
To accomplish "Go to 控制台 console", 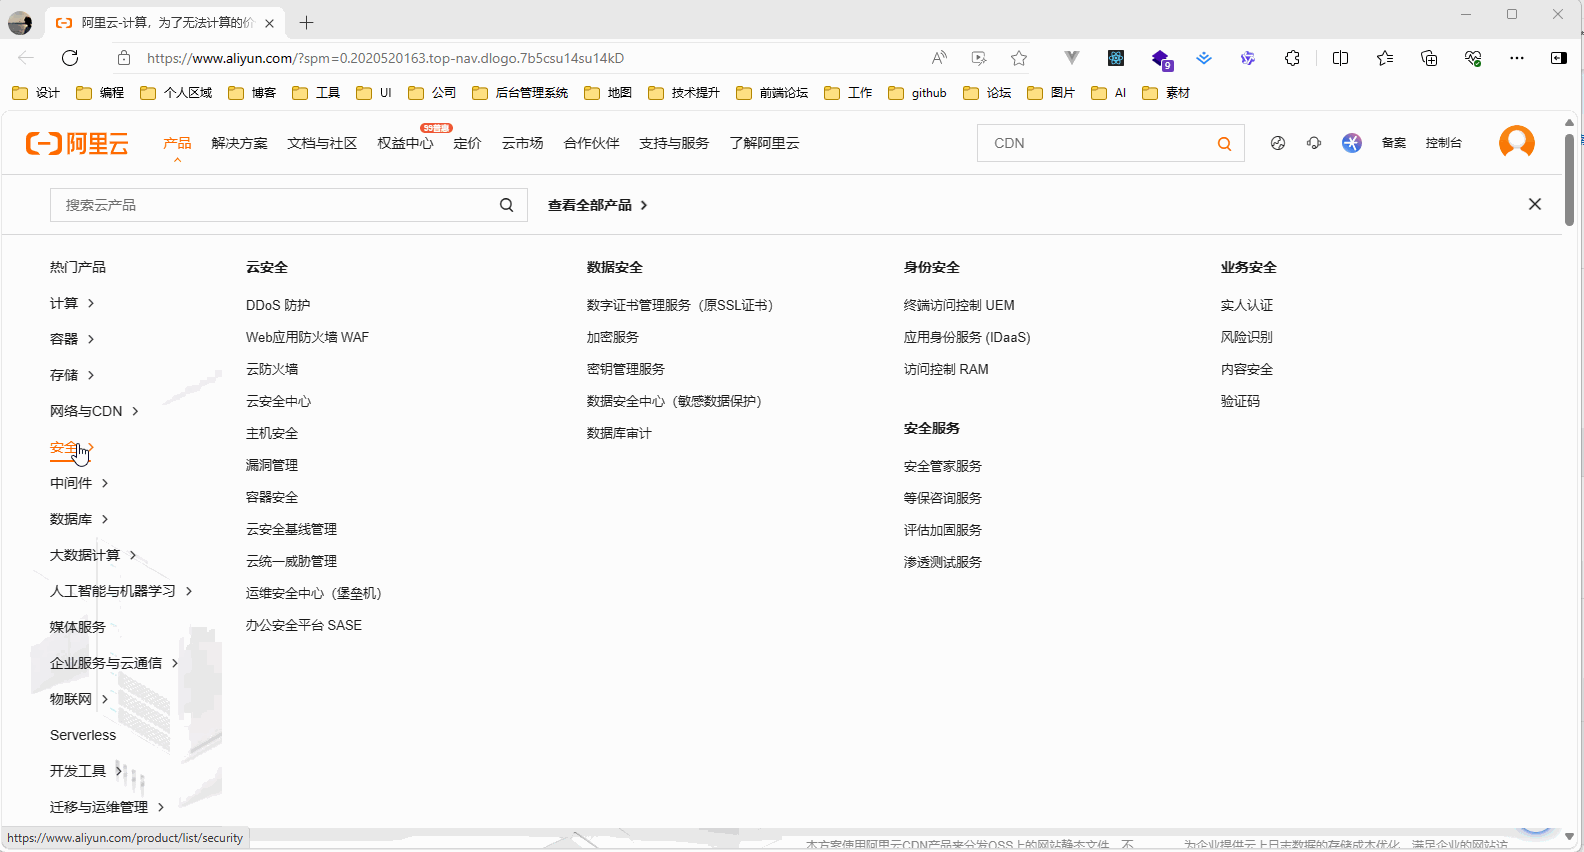I will 1443,143.
